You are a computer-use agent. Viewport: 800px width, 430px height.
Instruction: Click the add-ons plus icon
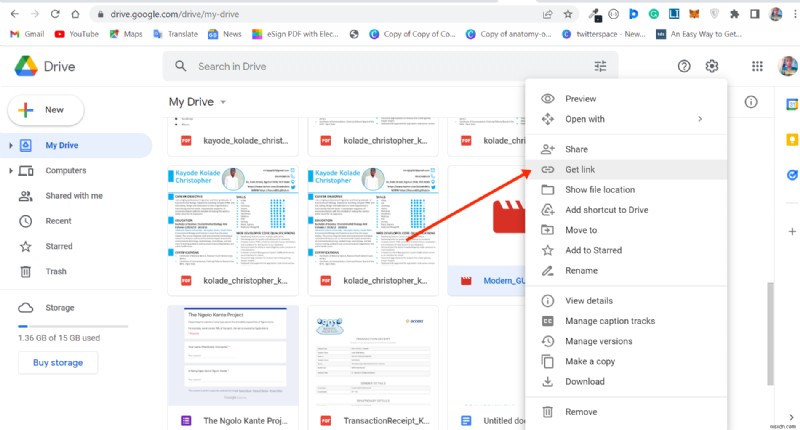click(x=792, y=232)
